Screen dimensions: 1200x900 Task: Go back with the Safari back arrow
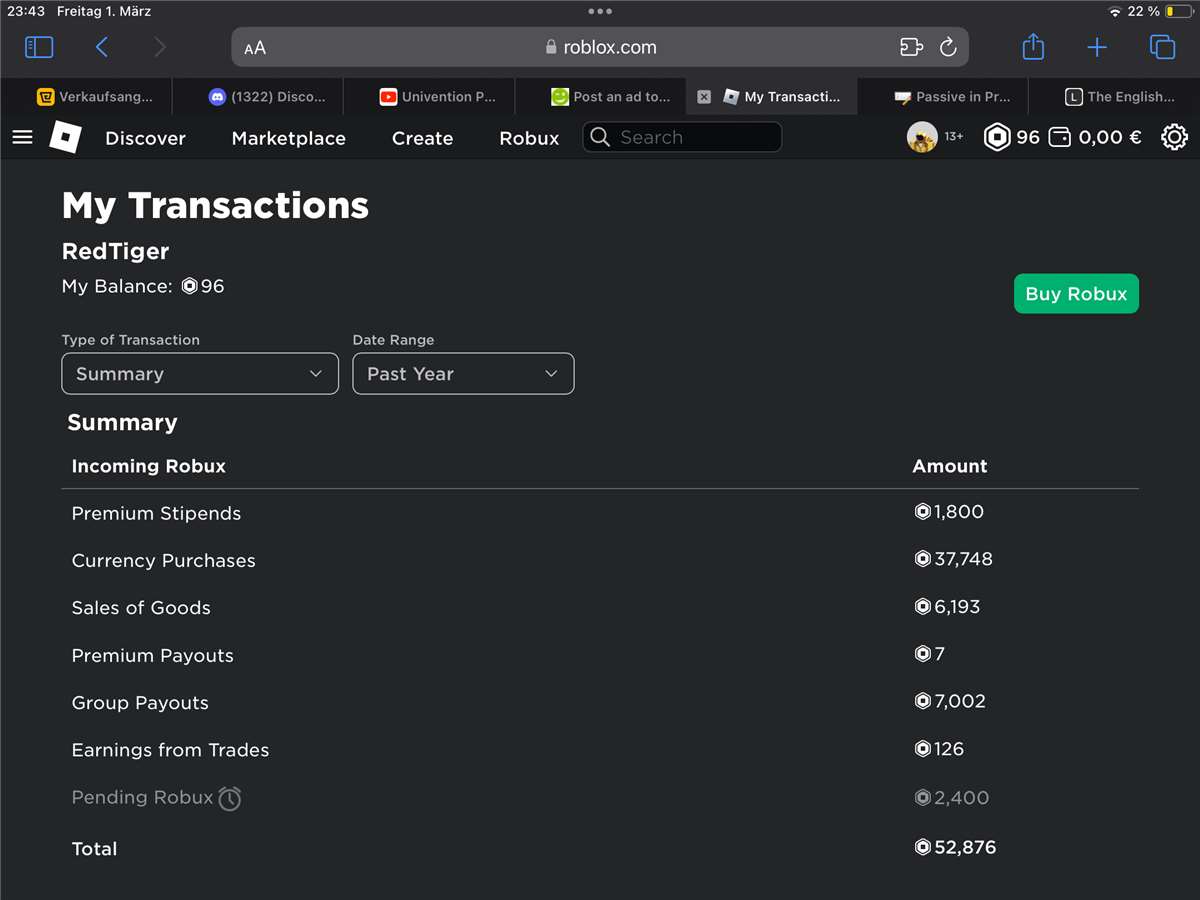pyautogui.click(x=102, y=47)
